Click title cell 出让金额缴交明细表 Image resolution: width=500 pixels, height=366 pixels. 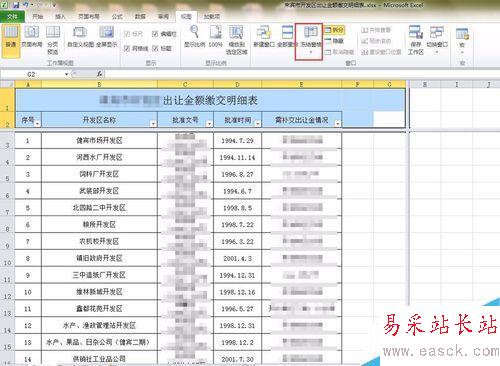click(210, 100)
